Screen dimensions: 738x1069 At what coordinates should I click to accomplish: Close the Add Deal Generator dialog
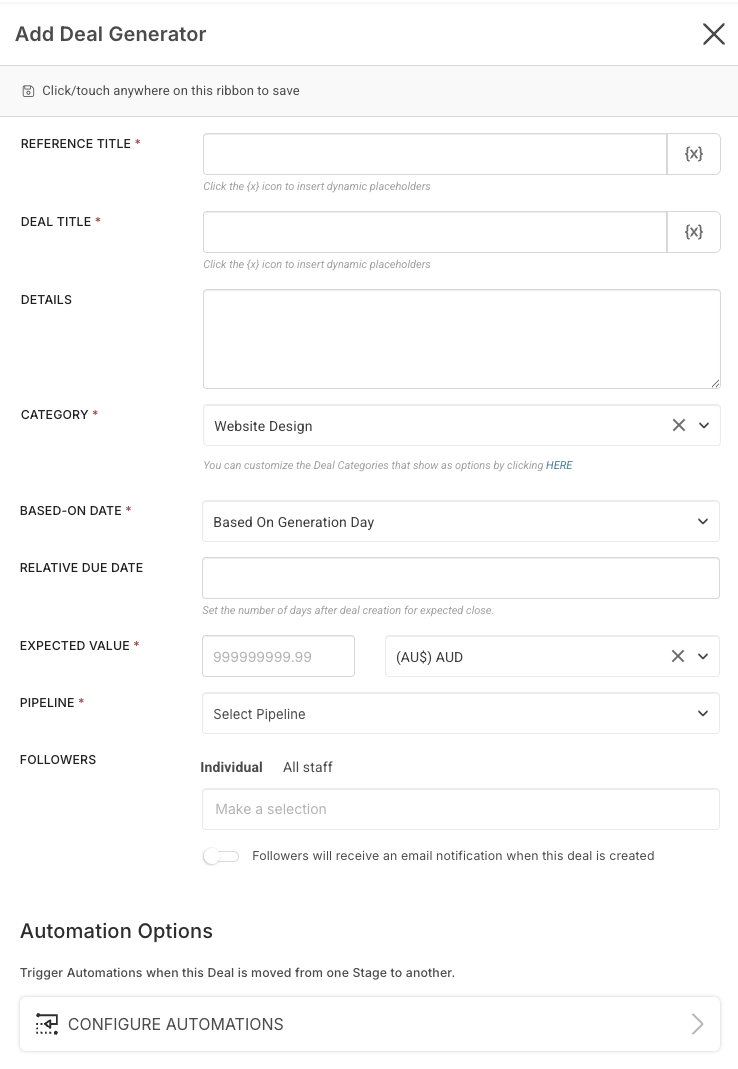click(713, 33)
